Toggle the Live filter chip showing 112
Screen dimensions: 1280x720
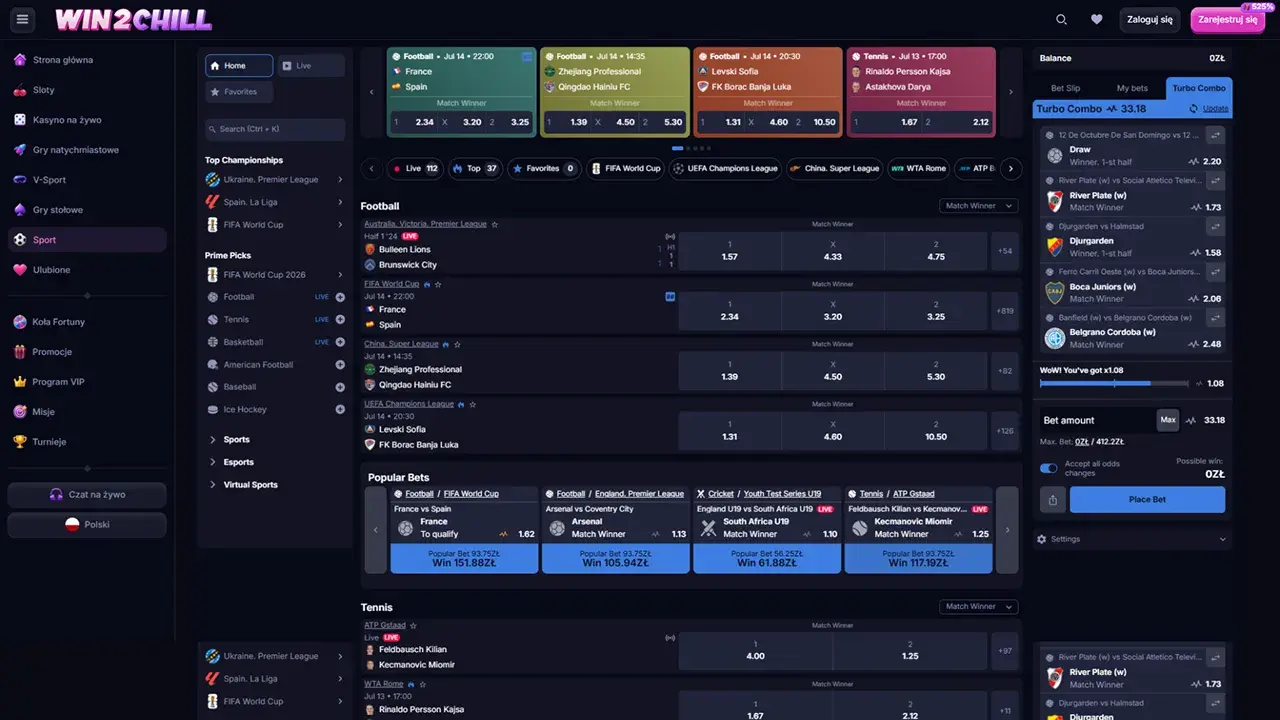point(414,169)
